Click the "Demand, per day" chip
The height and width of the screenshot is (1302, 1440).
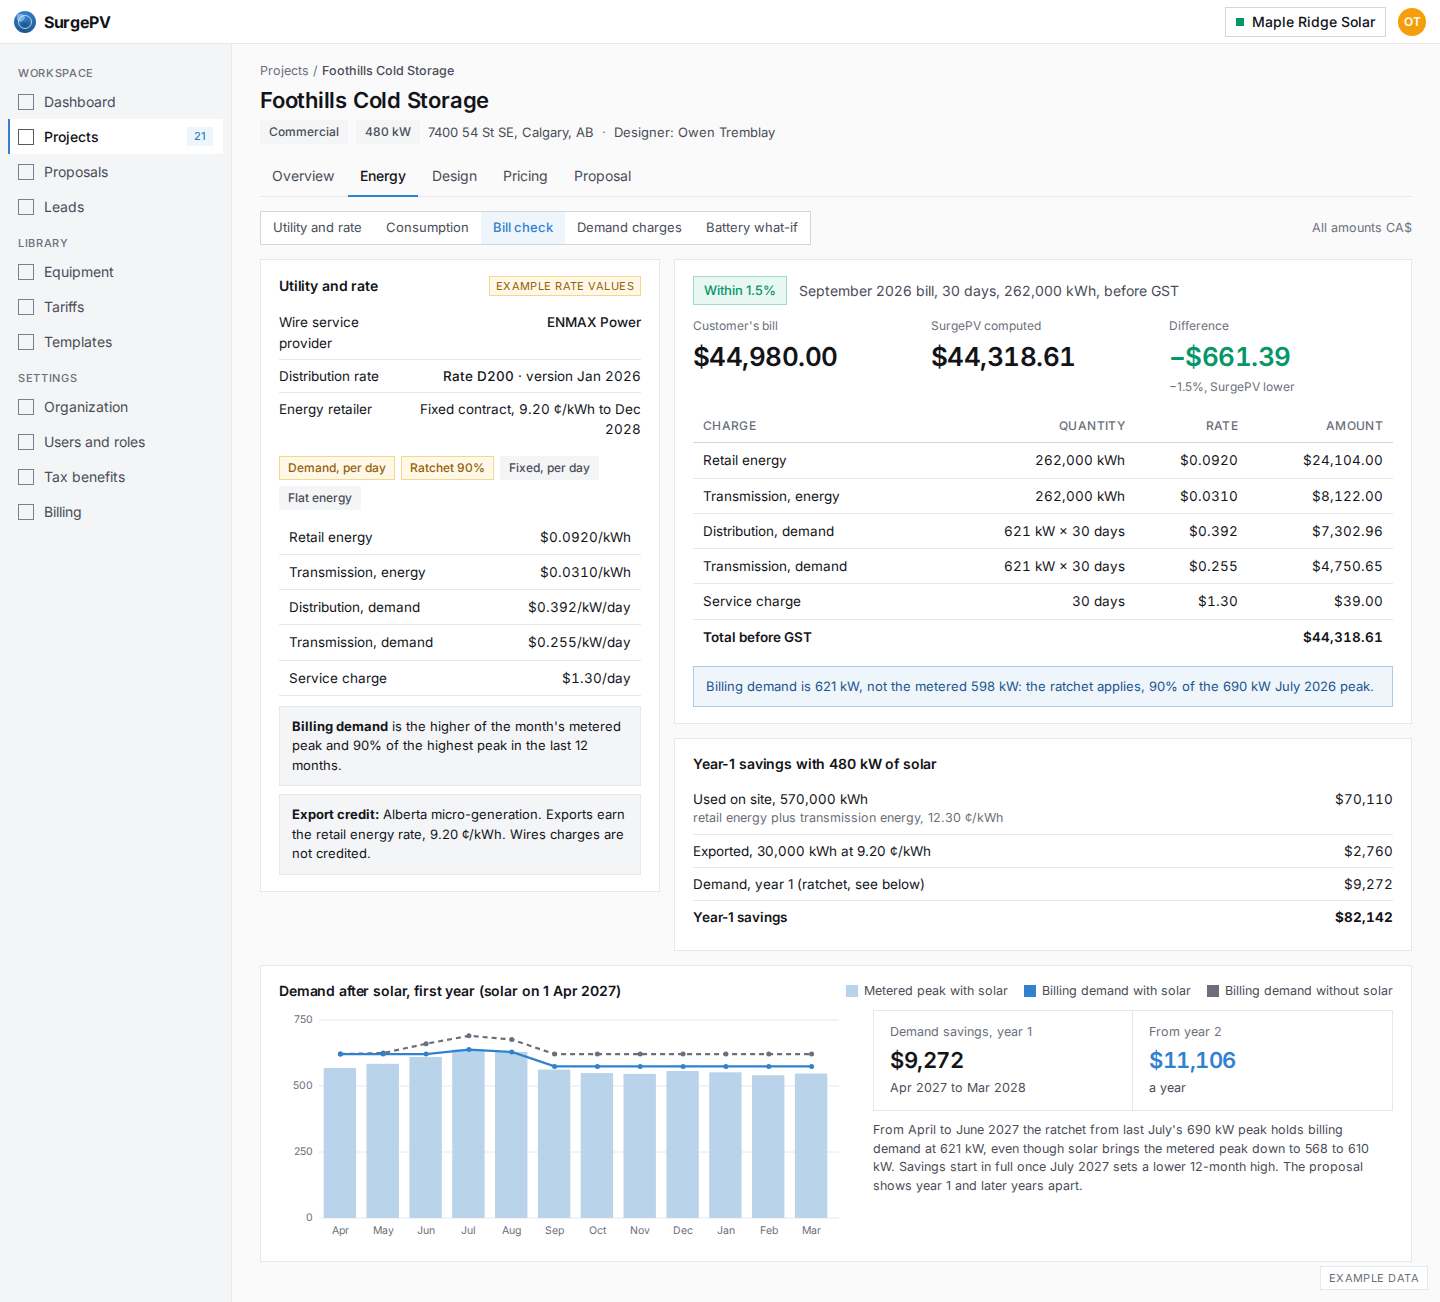click(x=337, y=468)
